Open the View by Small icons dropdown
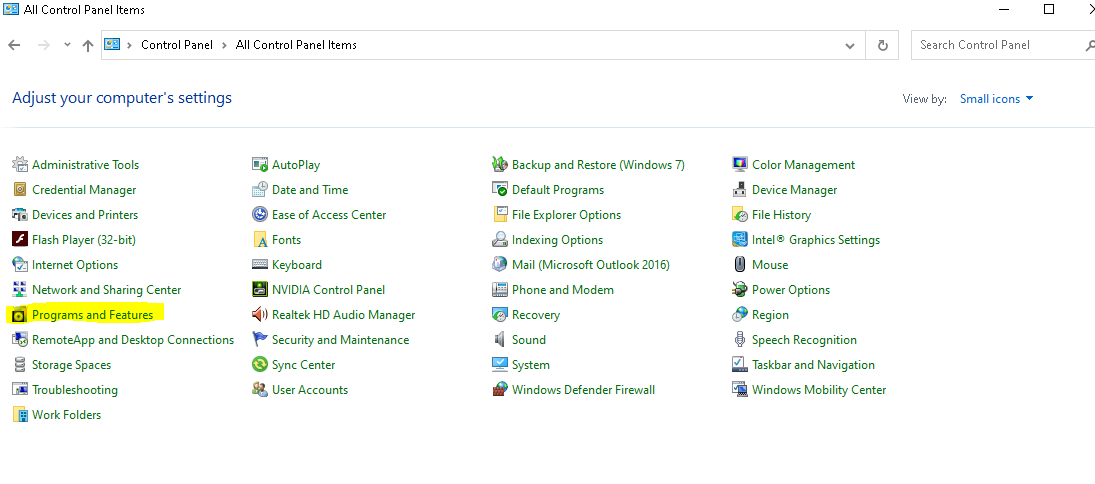The height and width of the screenshot is (484, 1095). click(997, 99)
